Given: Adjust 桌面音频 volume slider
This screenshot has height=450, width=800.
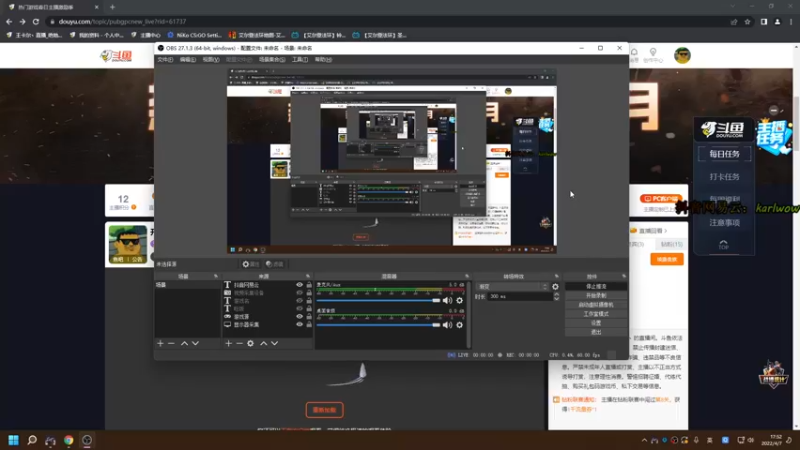Looking at the screenshot, I should tap(378, 325).
